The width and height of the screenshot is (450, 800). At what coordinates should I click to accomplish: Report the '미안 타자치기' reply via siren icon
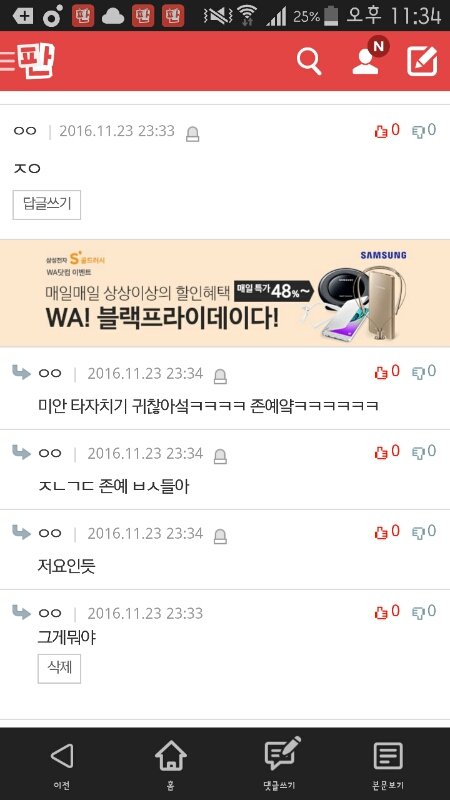[x=220, y=376]
